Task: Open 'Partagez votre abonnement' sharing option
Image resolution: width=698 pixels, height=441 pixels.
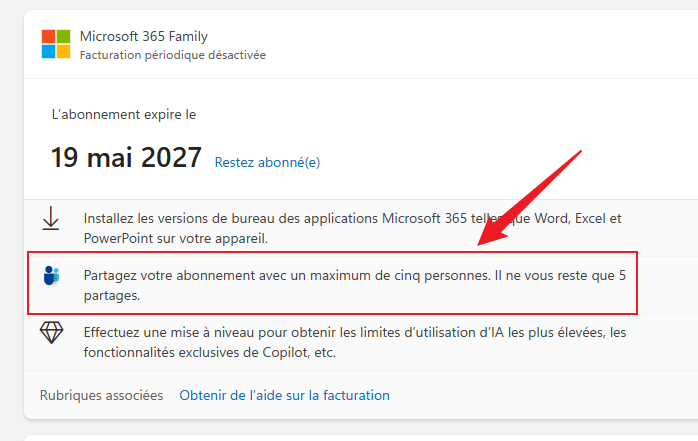Action: [355, 285]
